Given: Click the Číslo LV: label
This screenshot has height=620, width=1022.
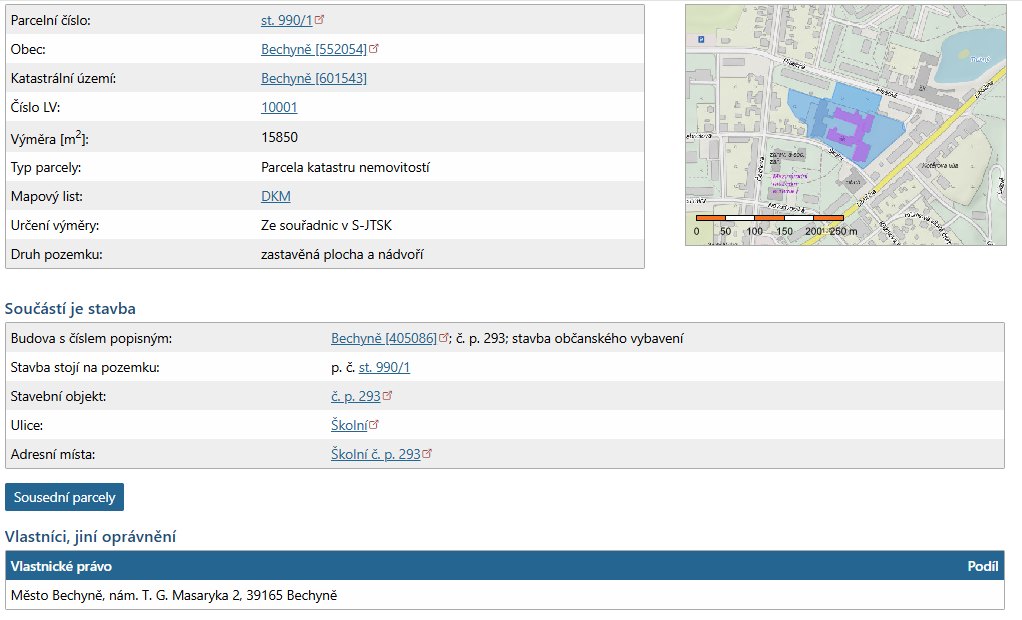Looking at the screenshot, I should pyautogui.click(x=35, y=108).
